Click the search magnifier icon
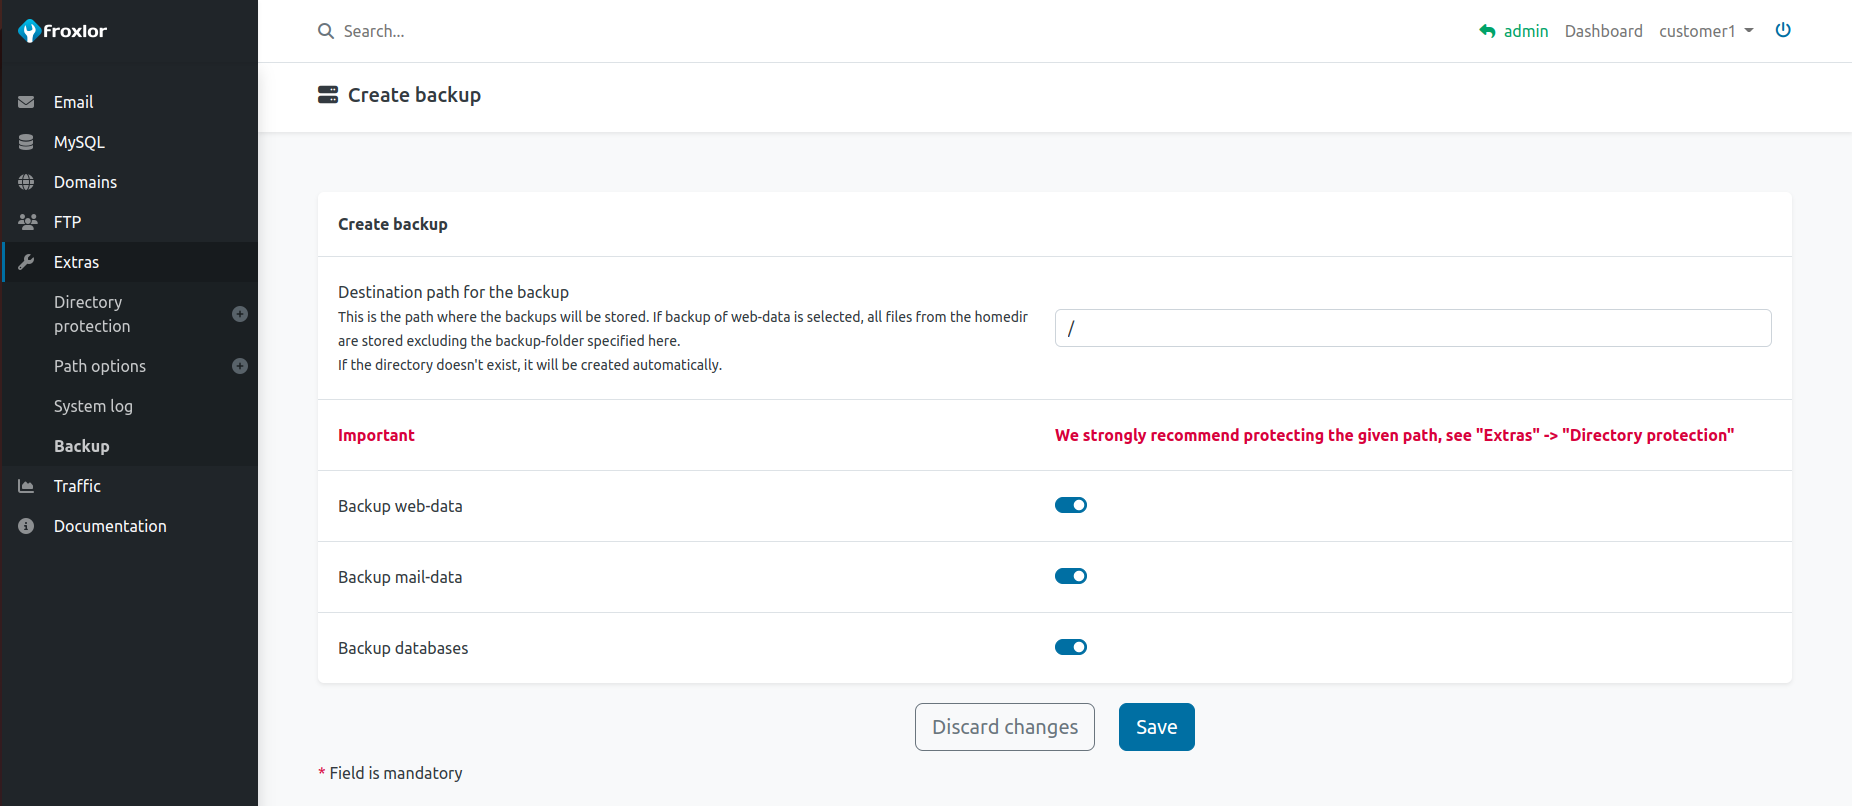 [x=326, y=31]
